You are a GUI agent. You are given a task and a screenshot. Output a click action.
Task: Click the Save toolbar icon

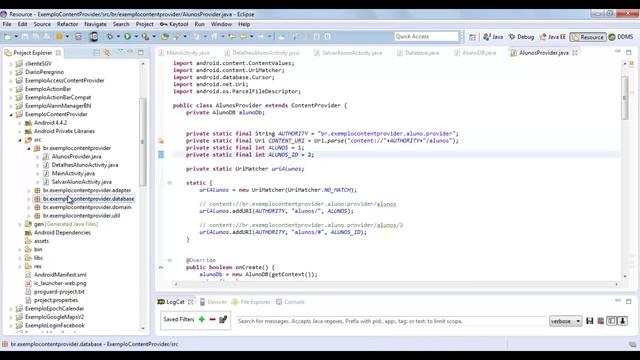(x=25, y=37)
